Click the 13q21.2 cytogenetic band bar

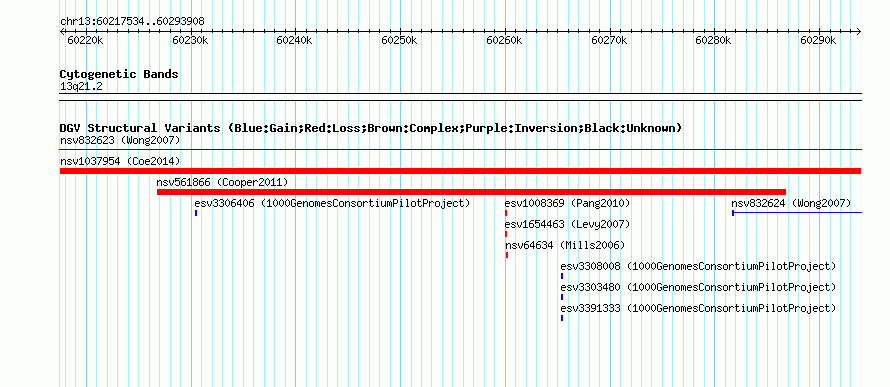(460, 96)
